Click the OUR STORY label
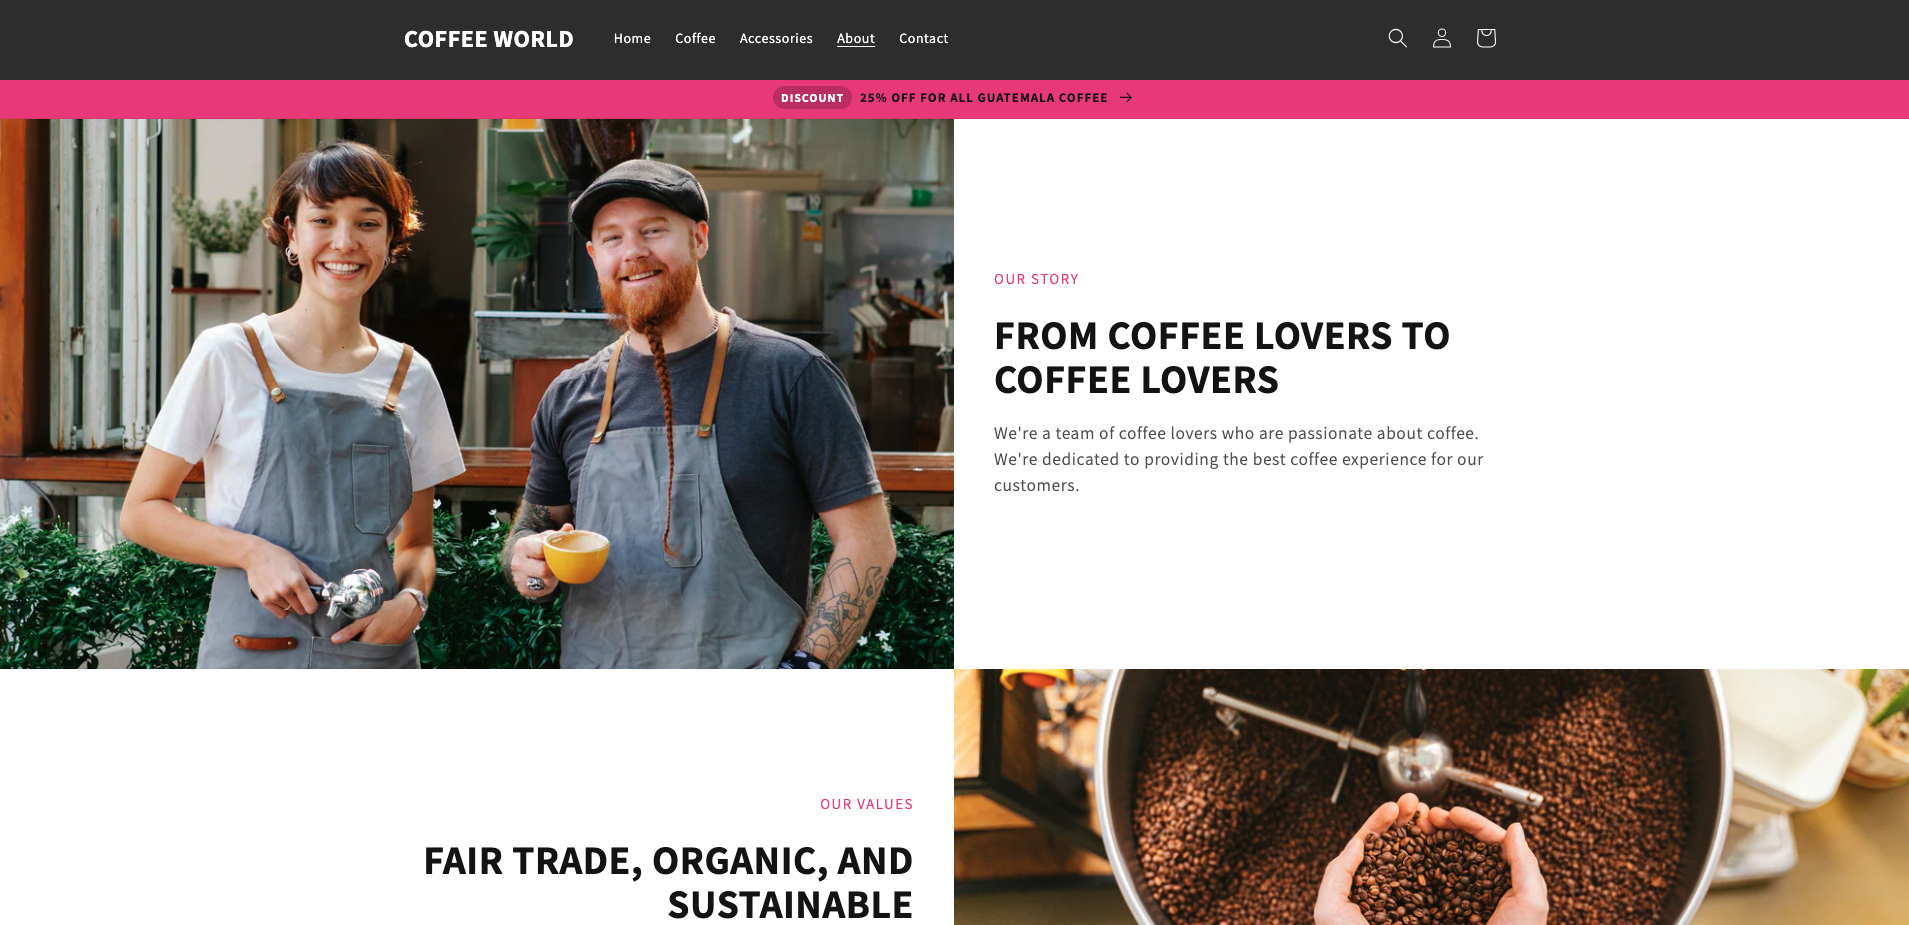The width and height of the screenshot is (1909, 925). point(1036,279)
